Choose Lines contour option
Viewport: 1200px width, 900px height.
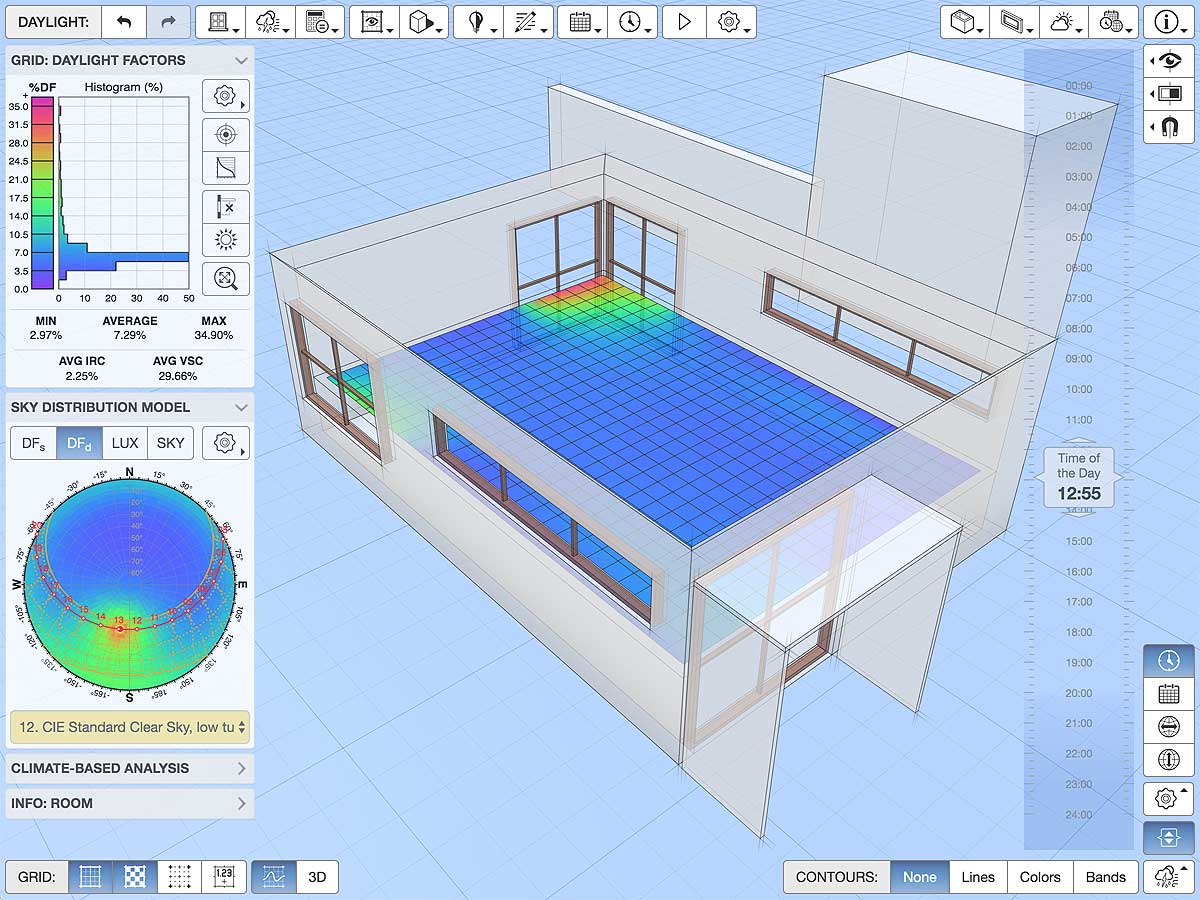pos(977,877)
